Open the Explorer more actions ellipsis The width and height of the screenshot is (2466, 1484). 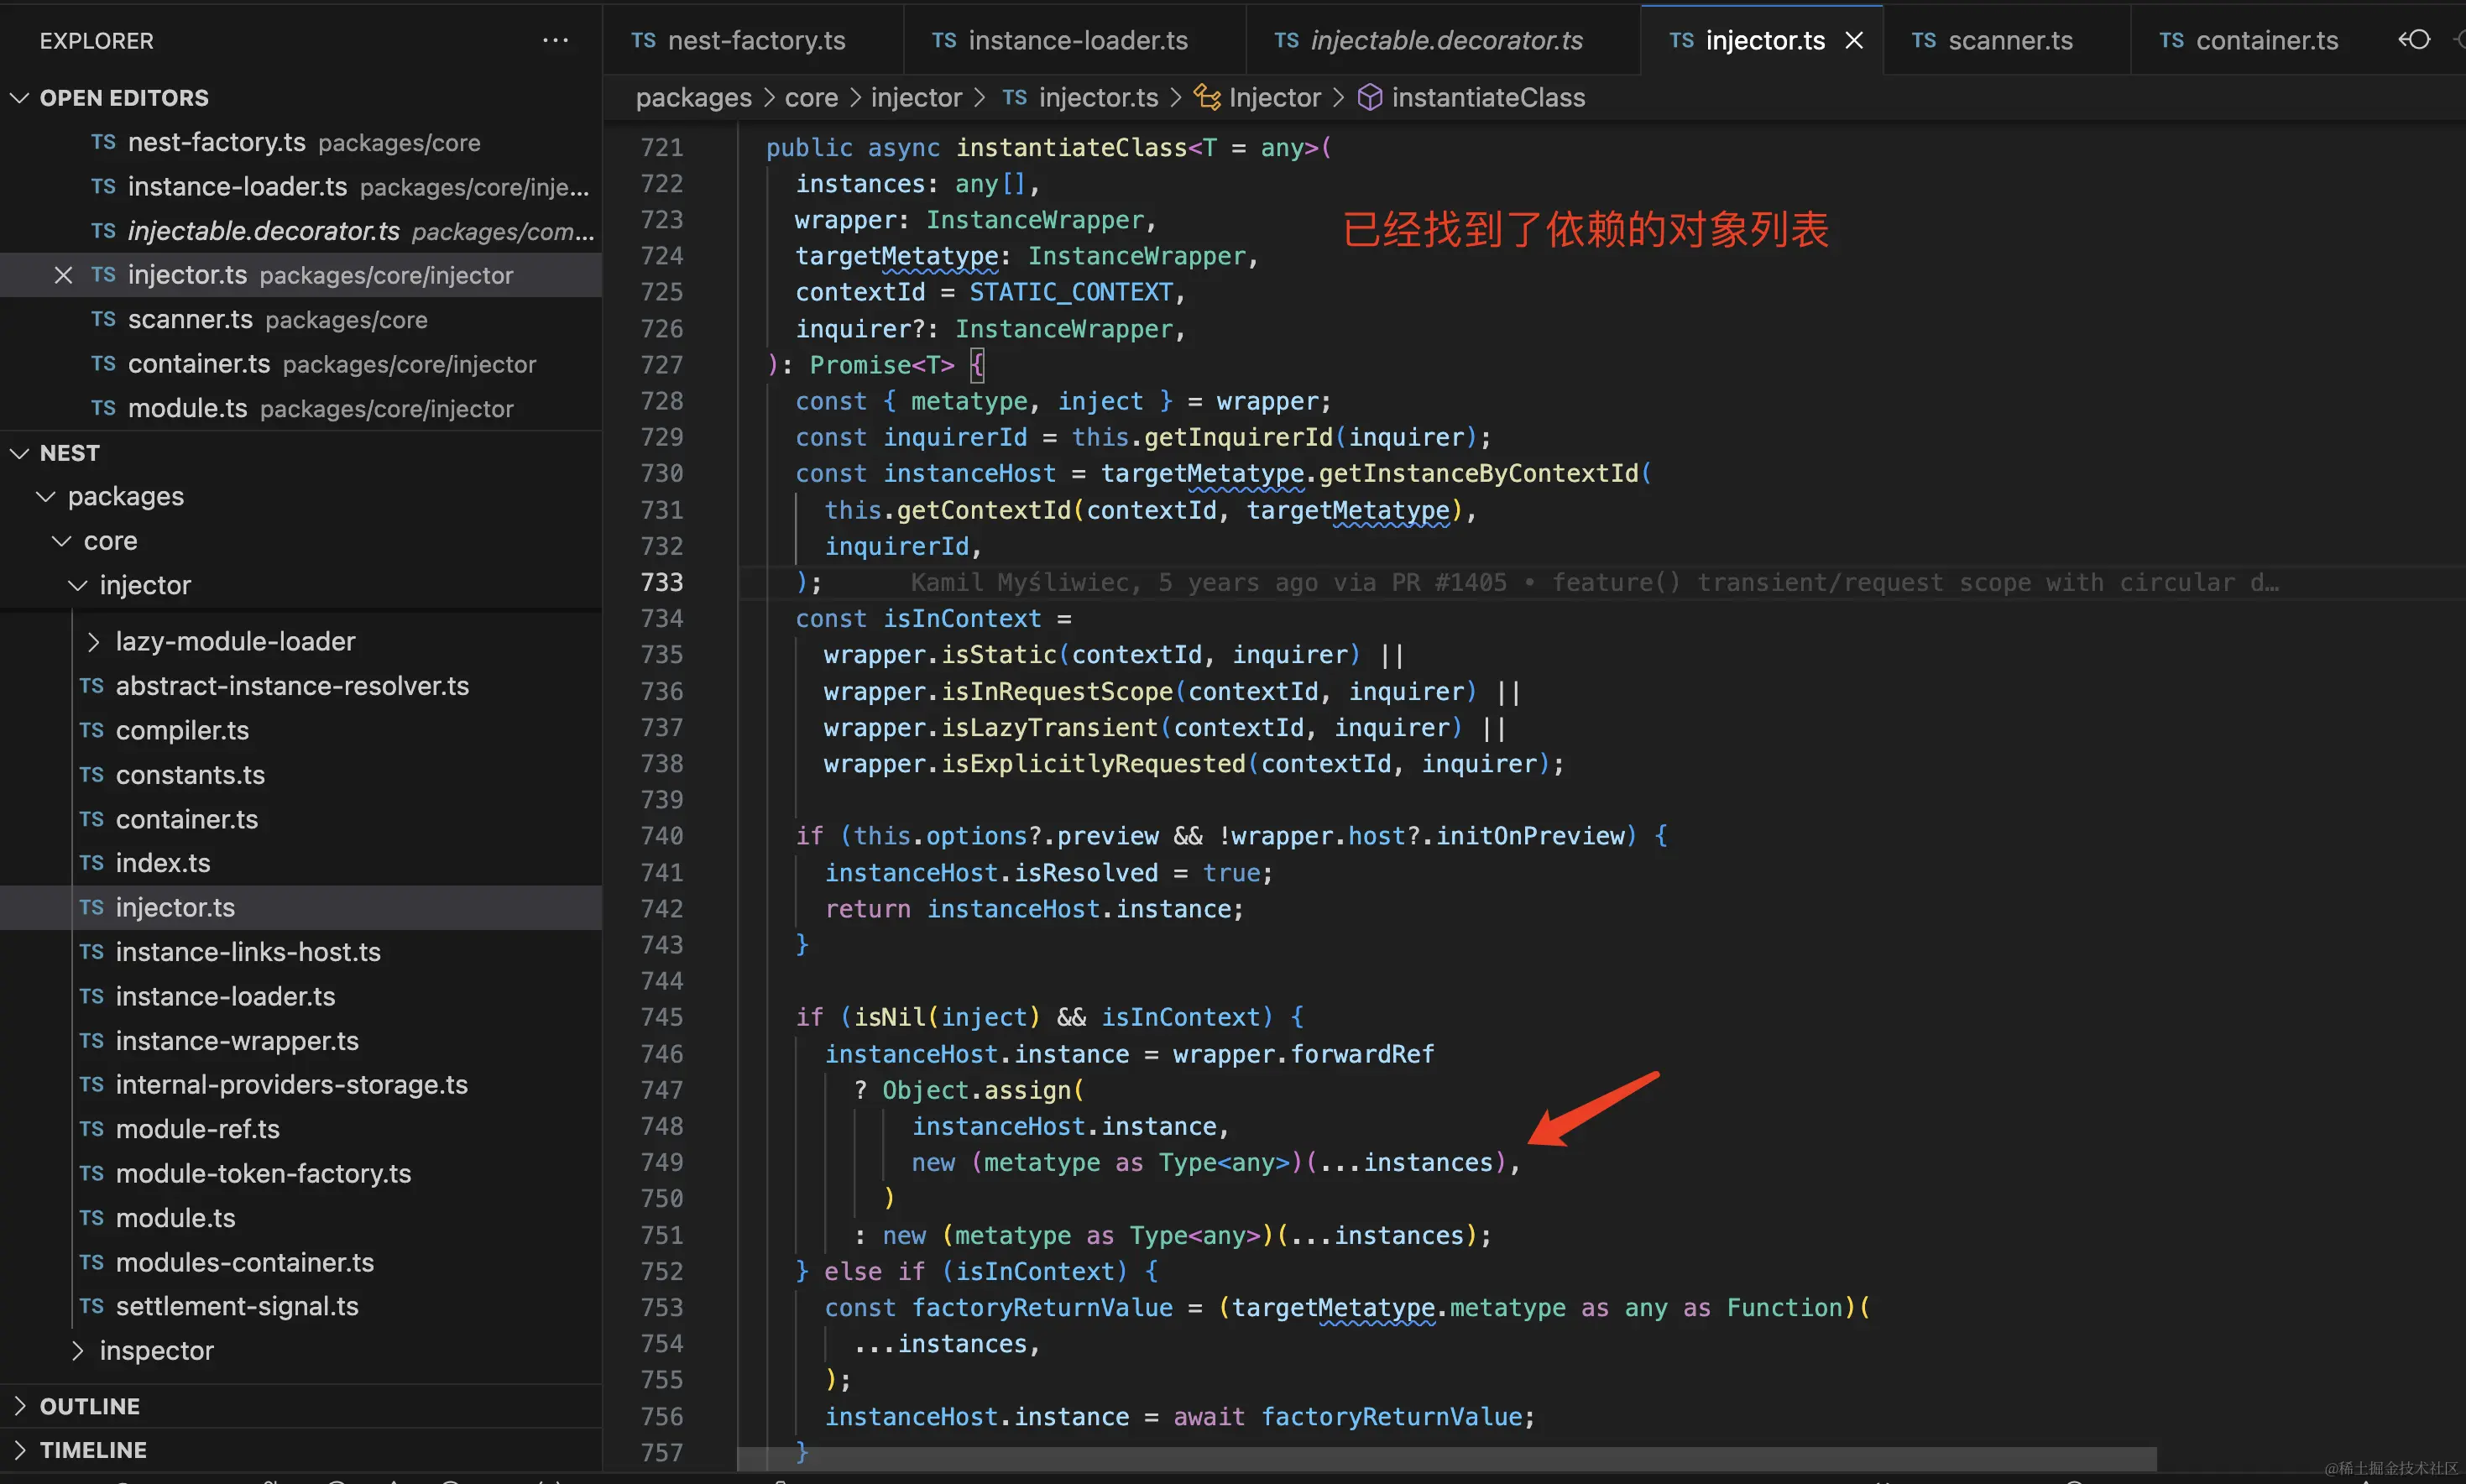(555, 41)
